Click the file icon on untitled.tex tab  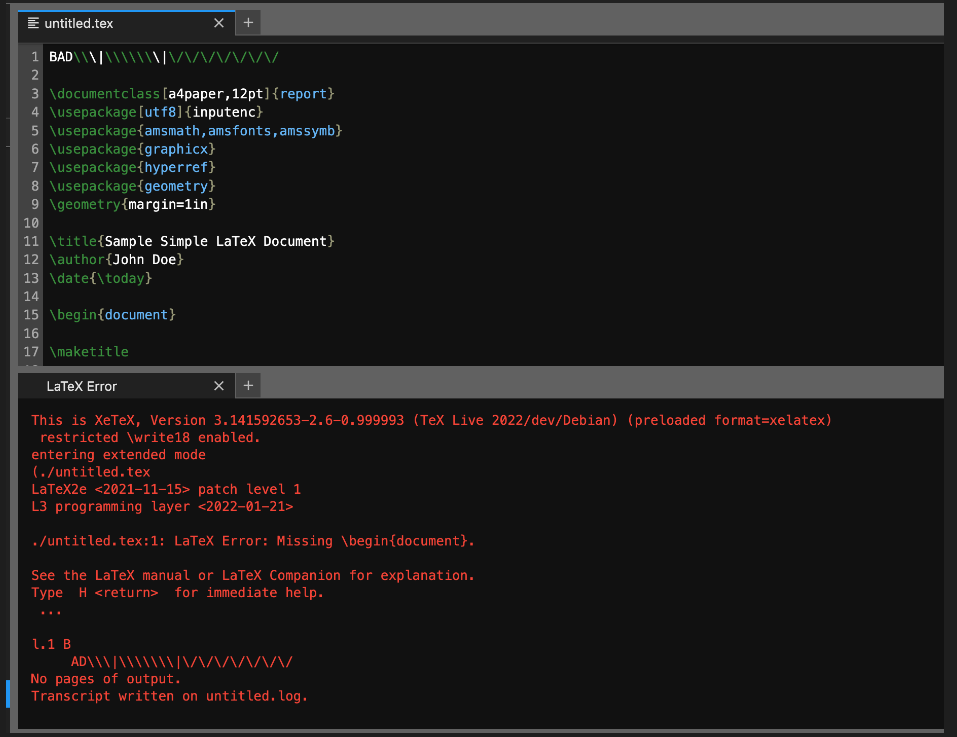coord(34,23)
